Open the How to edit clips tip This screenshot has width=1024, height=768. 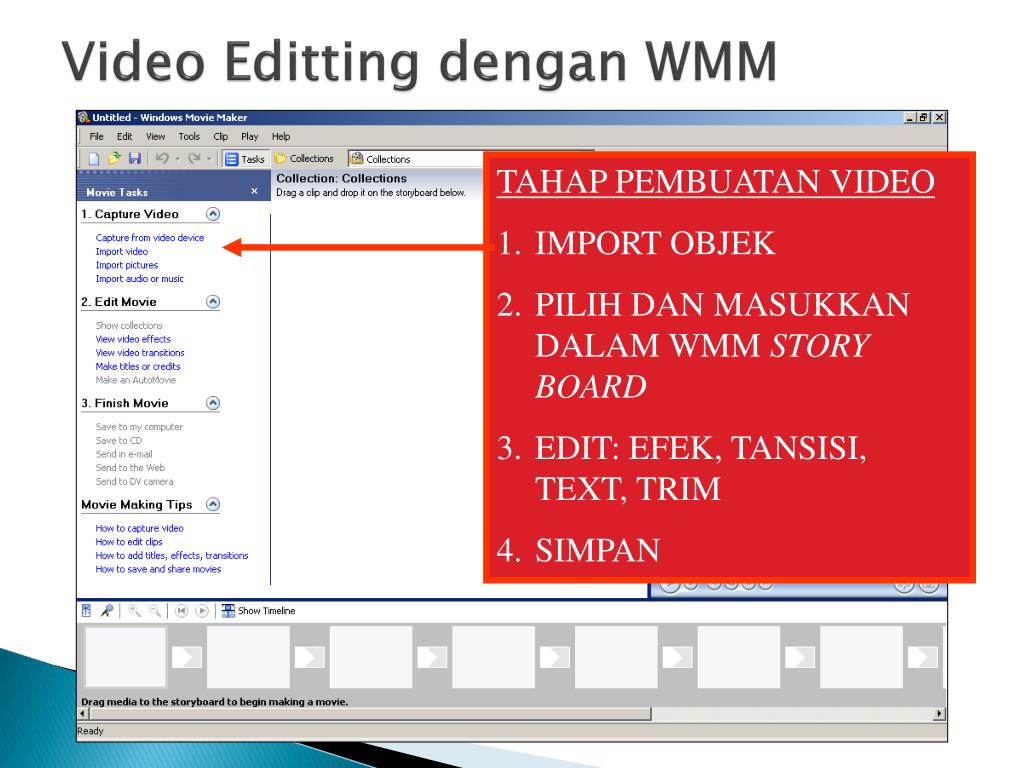129,542
